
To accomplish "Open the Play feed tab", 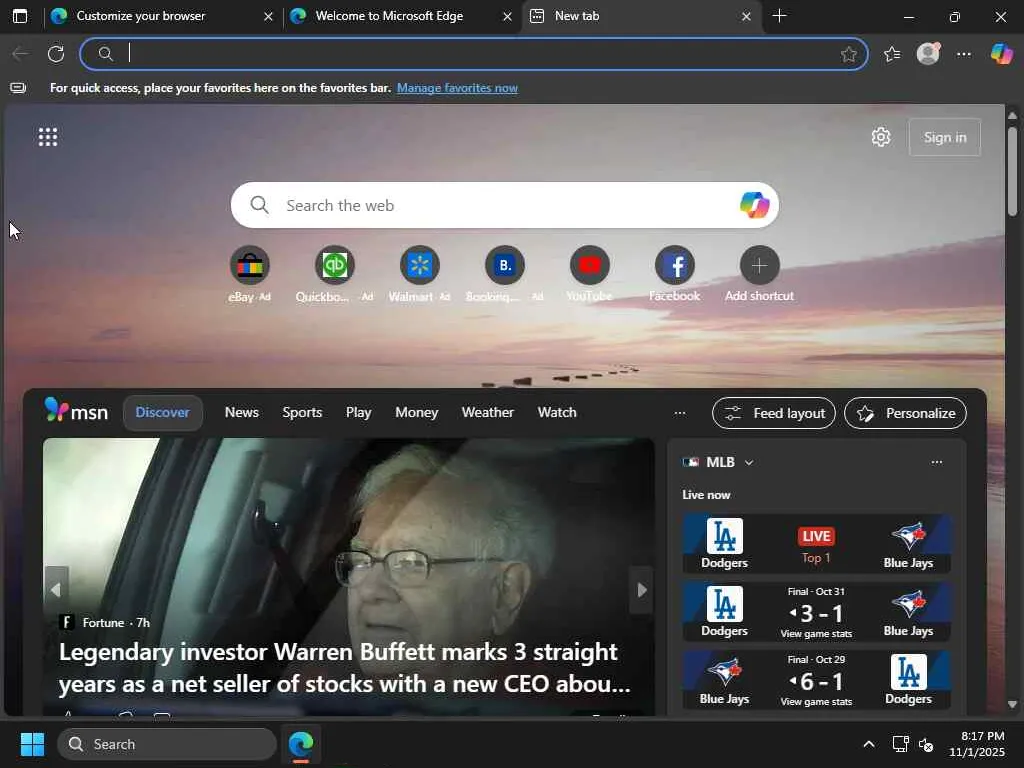I will coord(359,413).
